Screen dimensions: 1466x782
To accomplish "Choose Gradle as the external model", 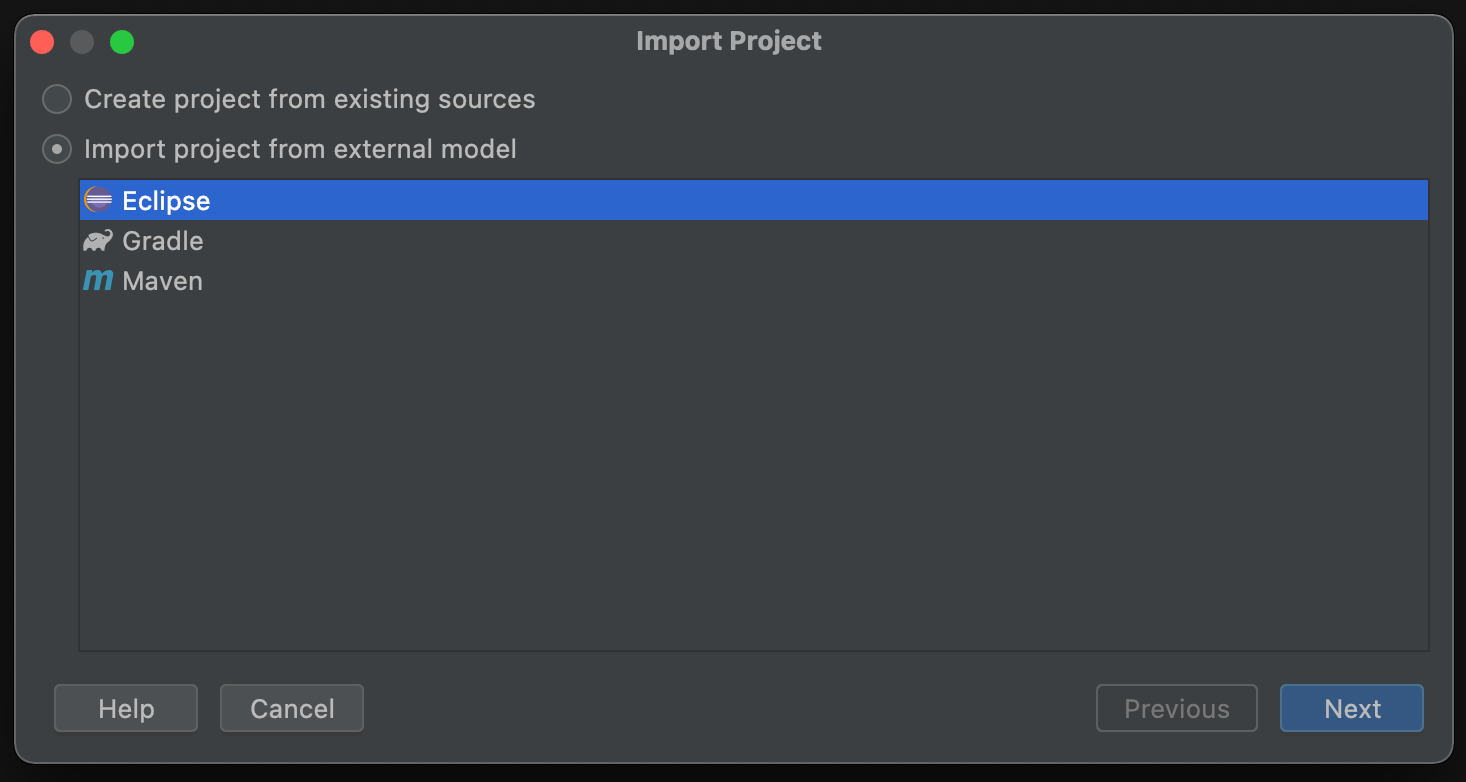I will tap(162, 241).
